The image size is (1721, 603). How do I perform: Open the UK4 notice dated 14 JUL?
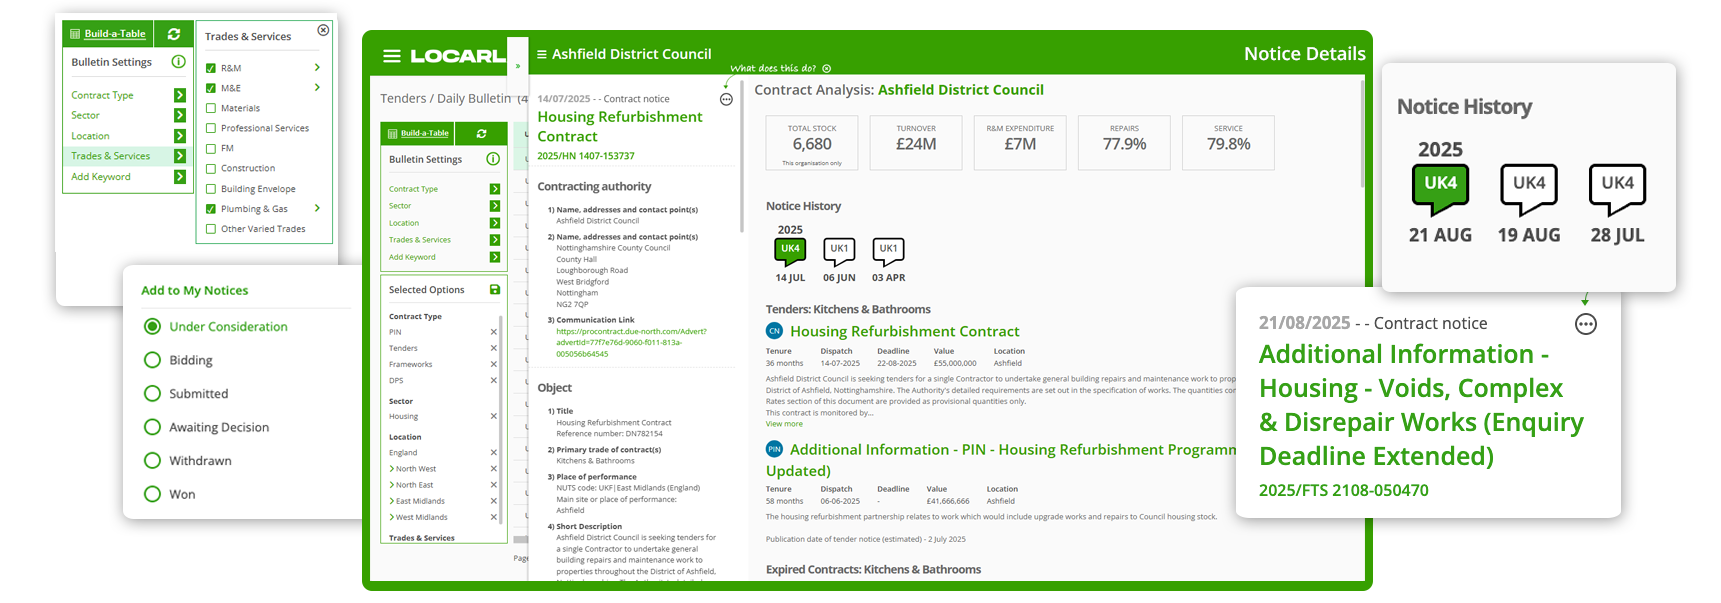point(790,250)
